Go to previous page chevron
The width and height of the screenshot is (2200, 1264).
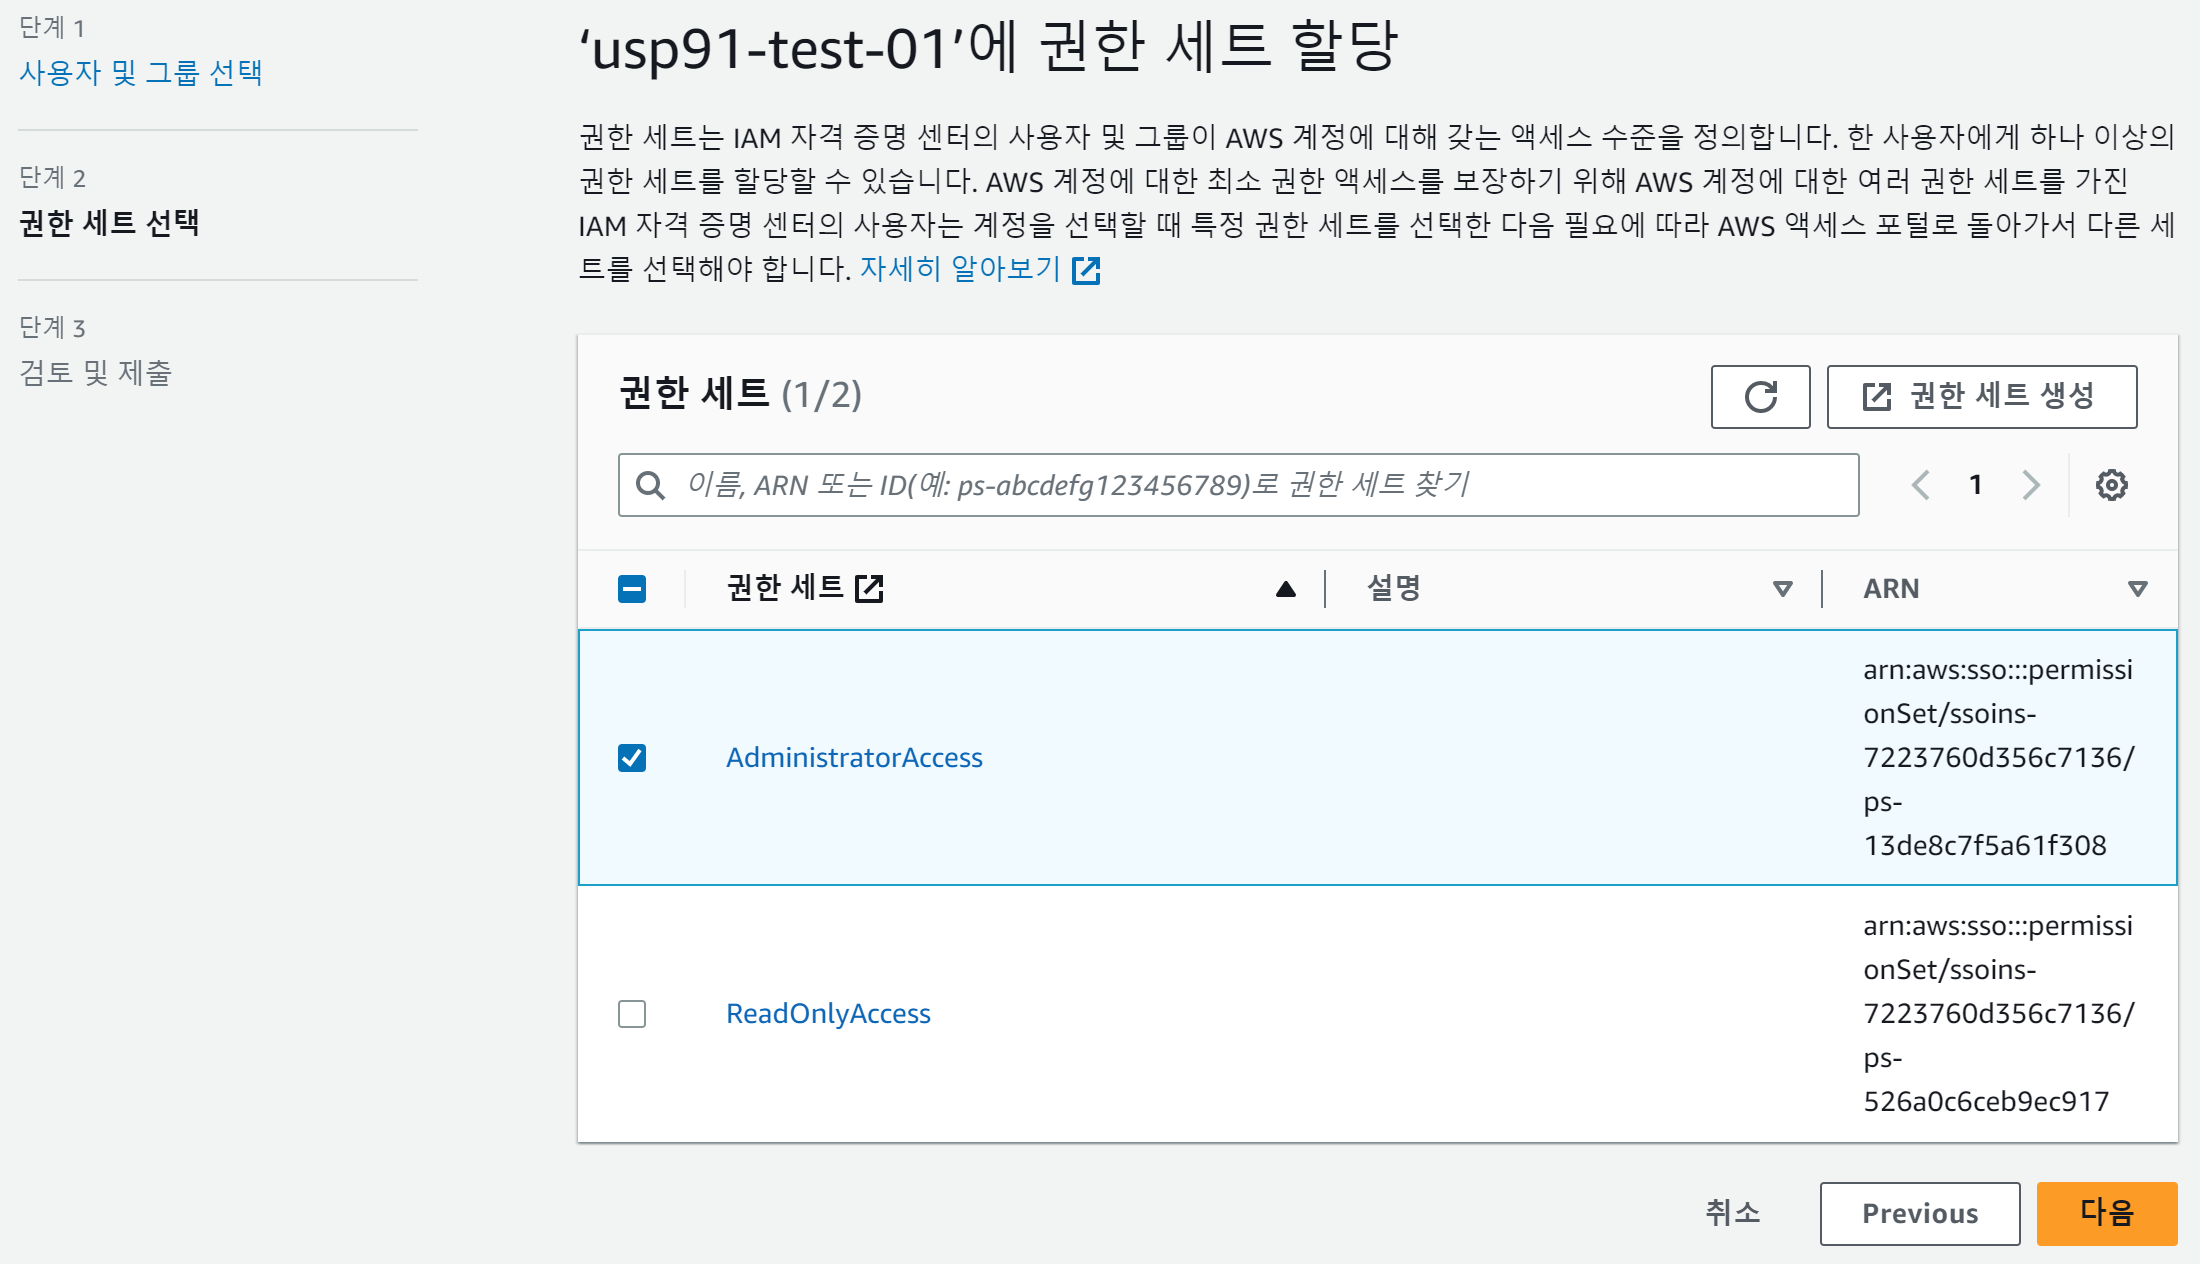(x=1920, y=485)
